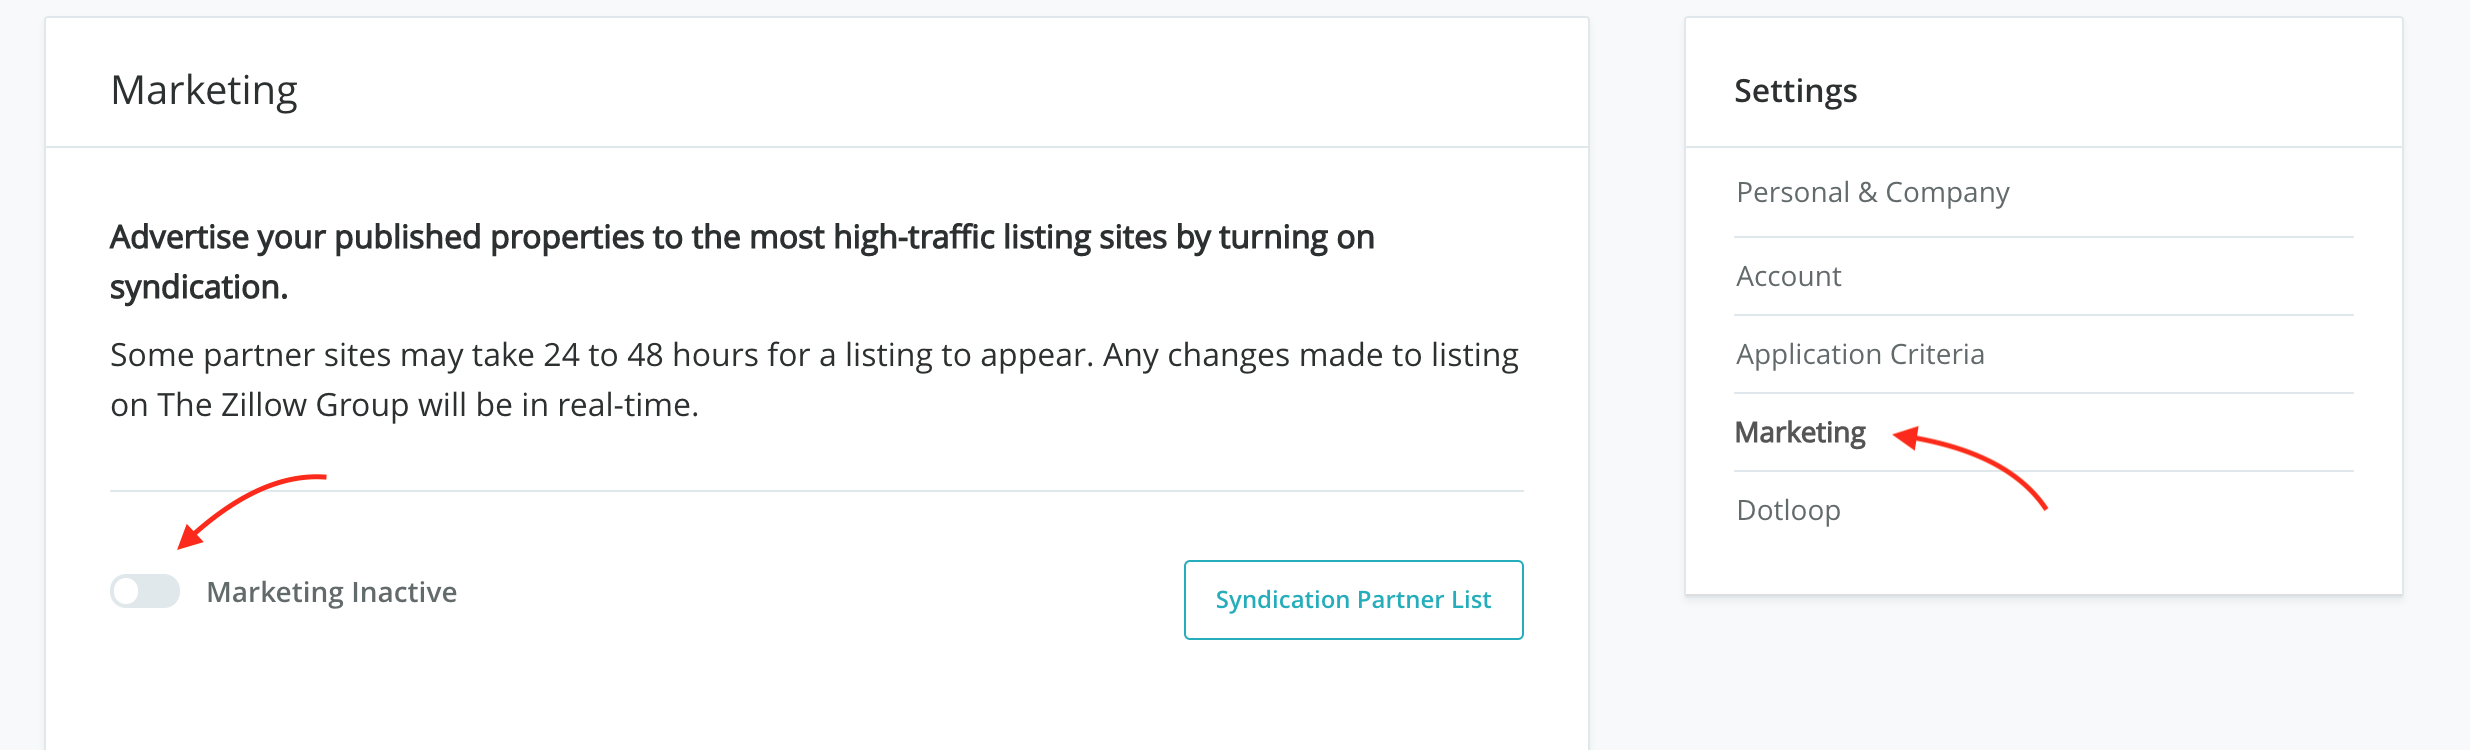Select Marketing in the Settings sidebar

(x=1800, y=432)
